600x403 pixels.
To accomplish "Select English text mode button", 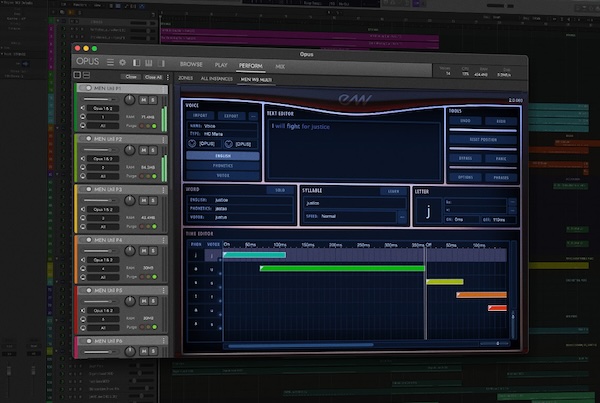I will [x=223, y=156].
